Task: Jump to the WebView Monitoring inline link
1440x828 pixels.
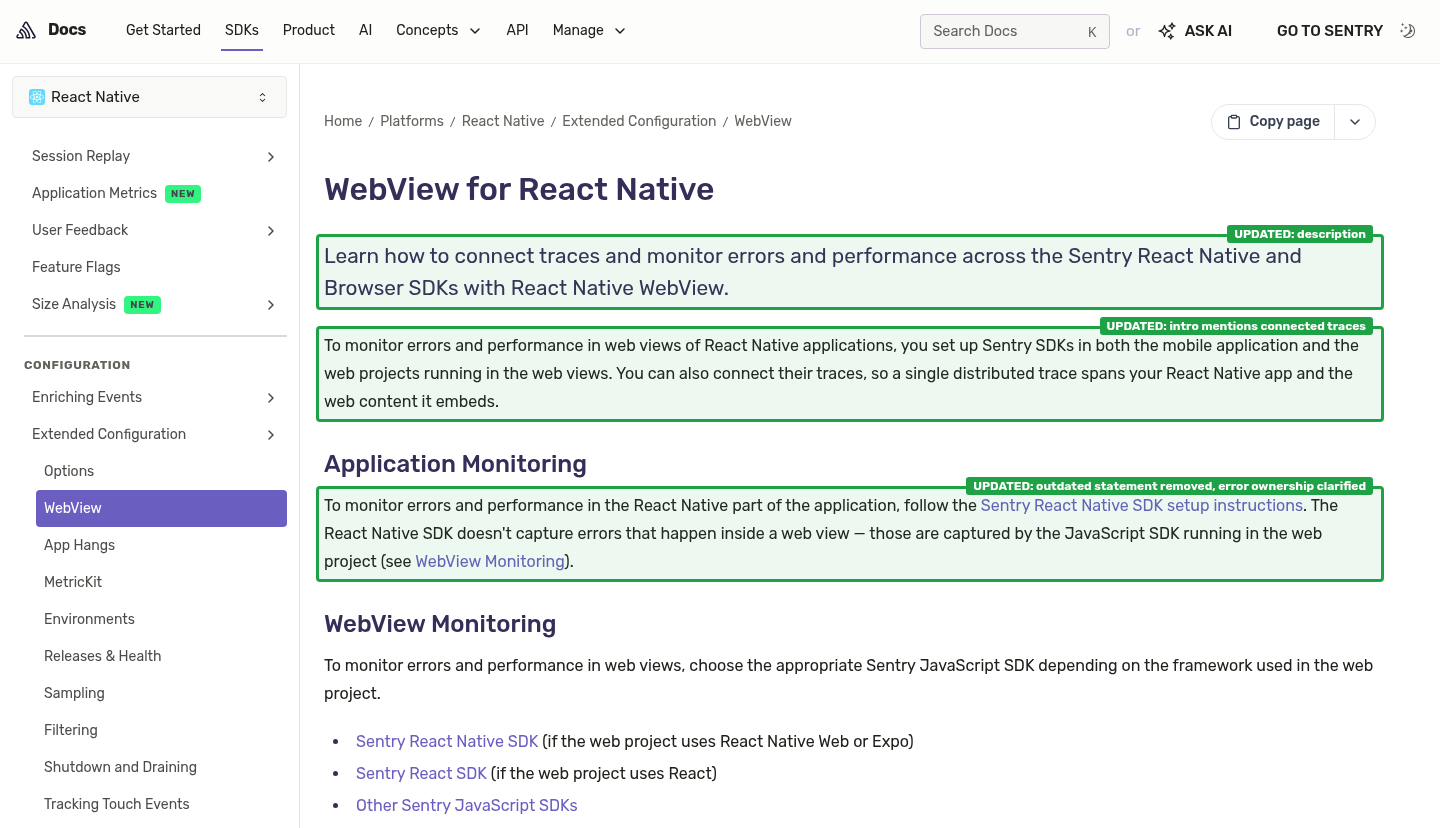Action: click(490, 562)
